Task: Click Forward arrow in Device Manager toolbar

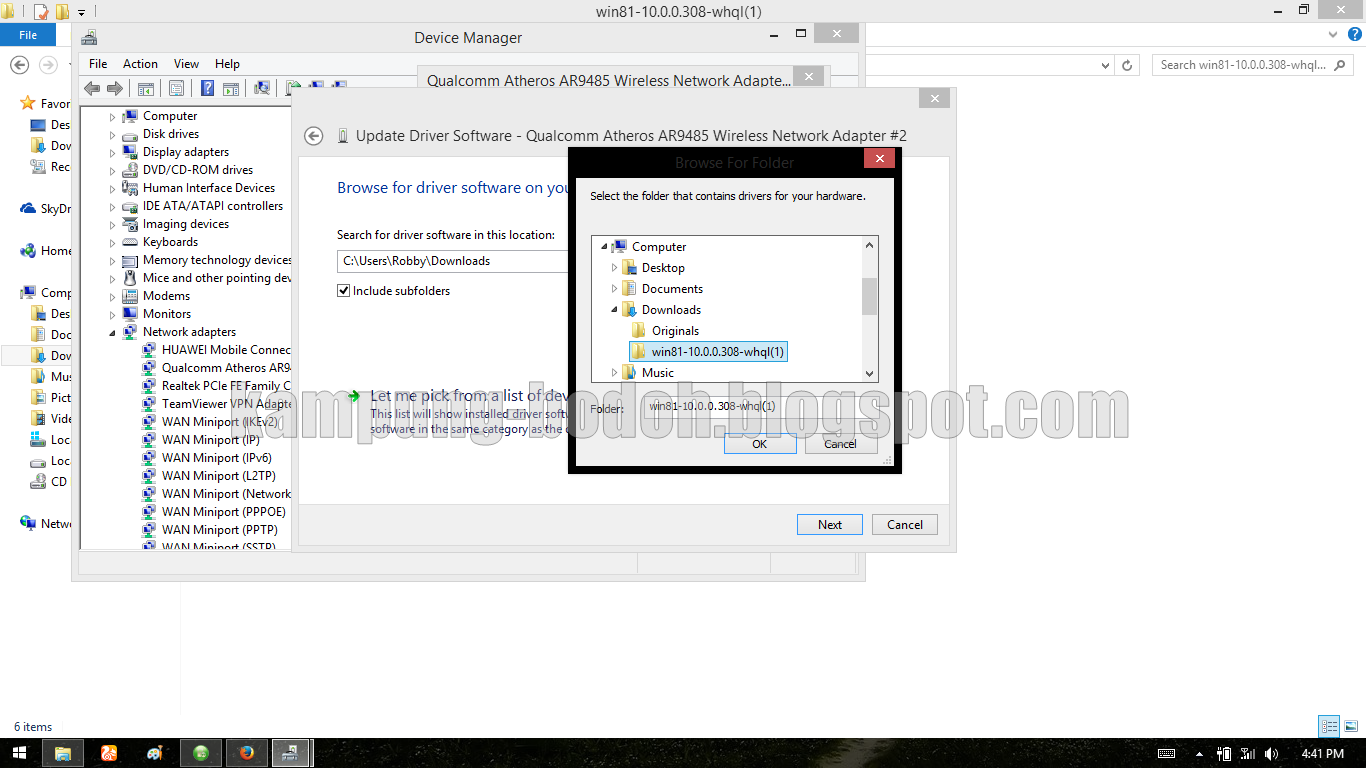Action: (x=115, y=88)
